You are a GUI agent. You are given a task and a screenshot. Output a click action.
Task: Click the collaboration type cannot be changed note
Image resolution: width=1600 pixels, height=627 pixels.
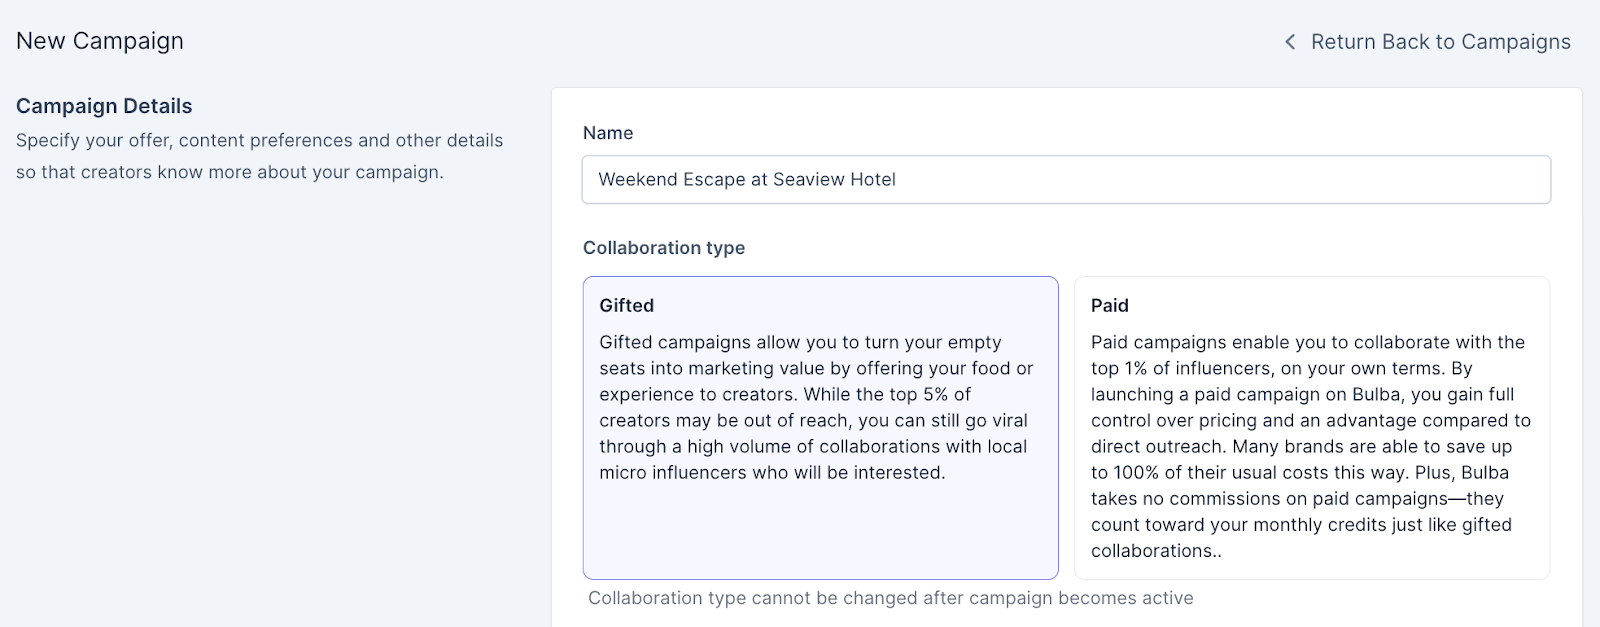pyautogui.click(x=890, y=598)
